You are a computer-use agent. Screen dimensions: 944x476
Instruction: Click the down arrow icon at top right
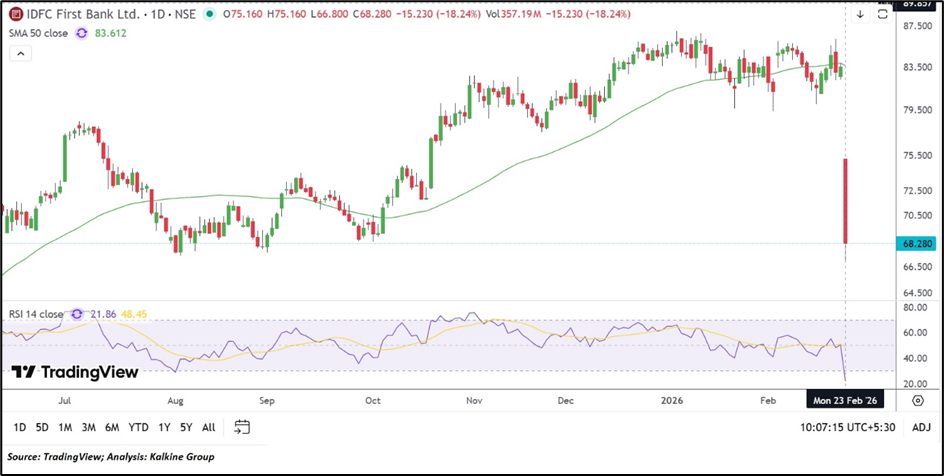tap(860, 14)
